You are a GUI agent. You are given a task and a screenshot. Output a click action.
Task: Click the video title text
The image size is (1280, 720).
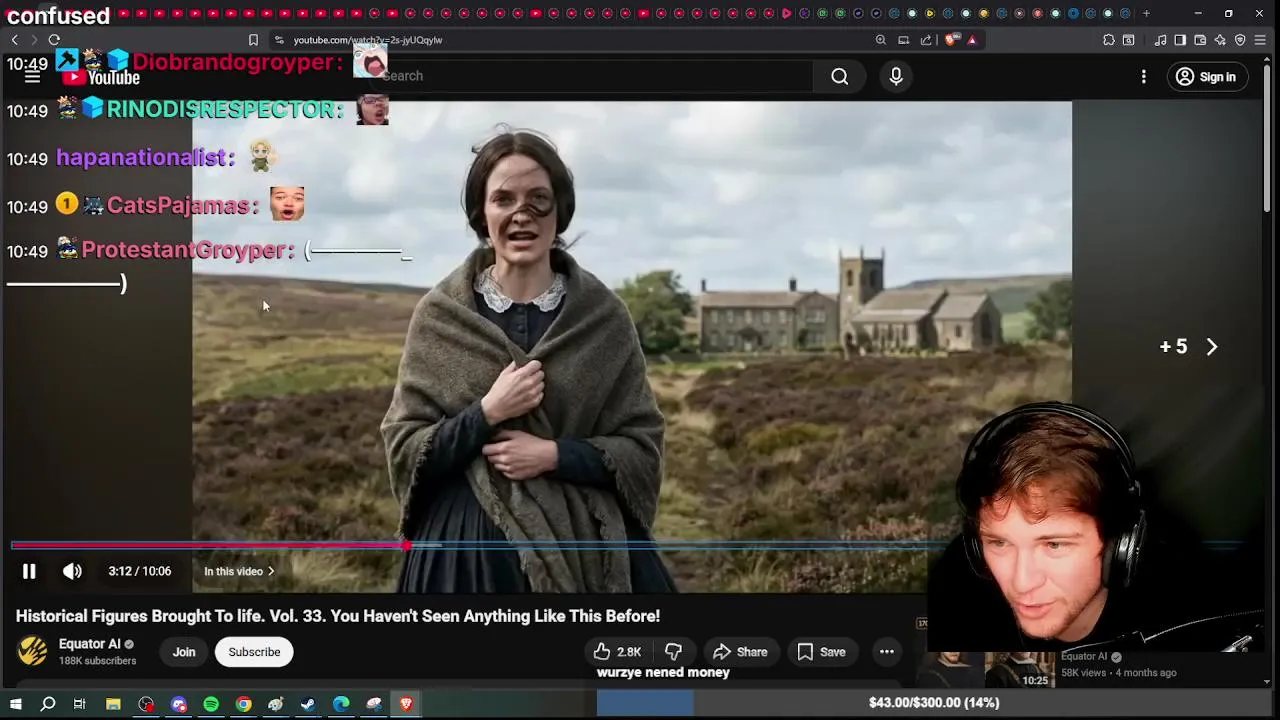tap(338, 616)
